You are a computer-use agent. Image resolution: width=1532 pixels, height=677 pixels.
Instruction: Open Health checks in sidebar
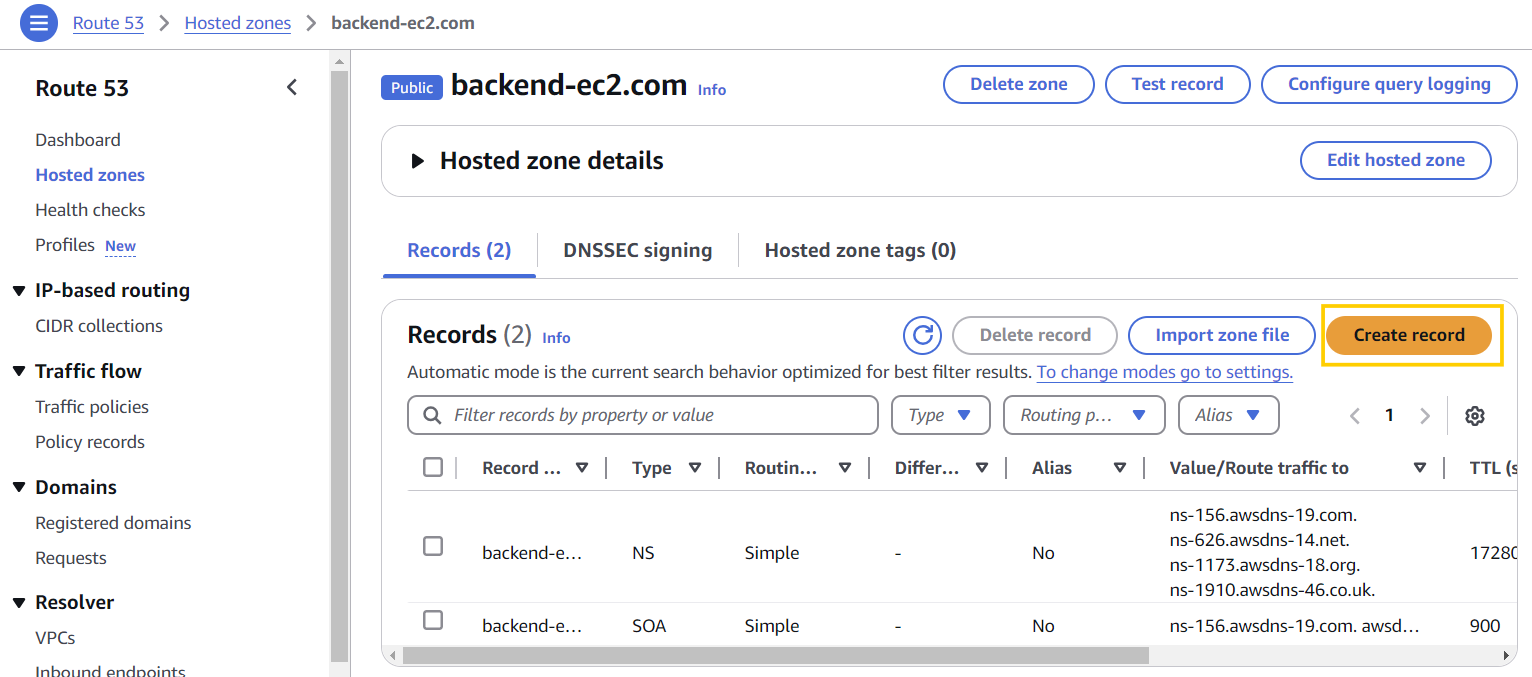tap(90, 210)
